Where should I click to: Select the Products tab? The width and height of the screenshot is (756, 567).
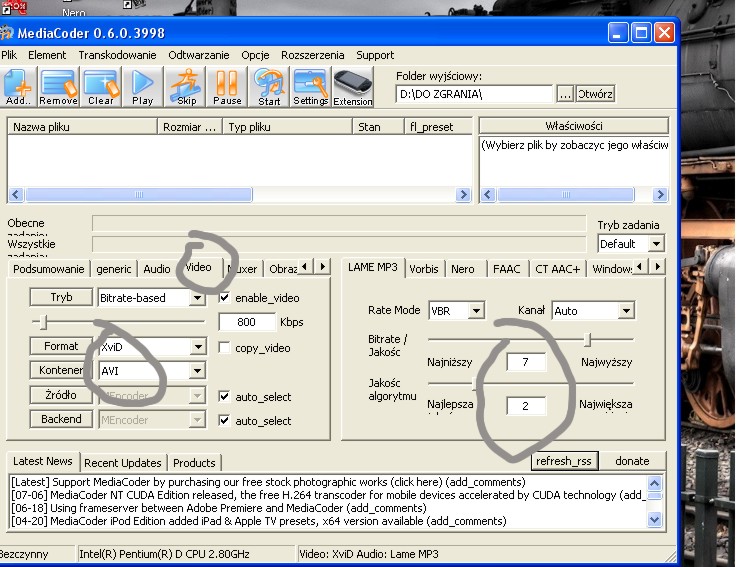click(194, 463)
